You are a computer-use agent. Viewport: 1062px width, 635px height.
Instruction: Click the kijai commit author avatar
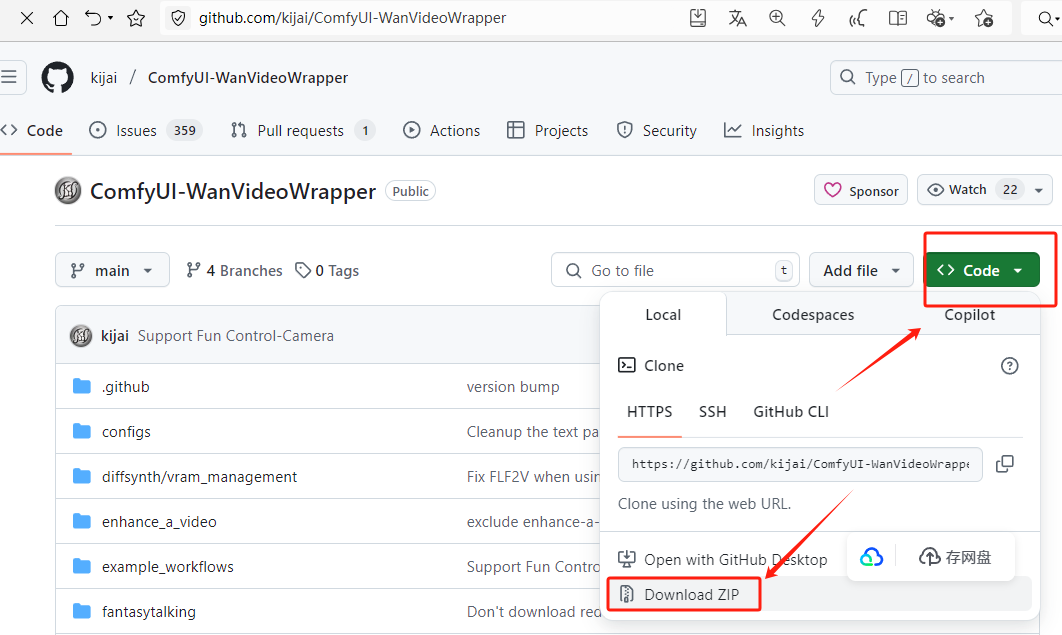pos(81,336)
